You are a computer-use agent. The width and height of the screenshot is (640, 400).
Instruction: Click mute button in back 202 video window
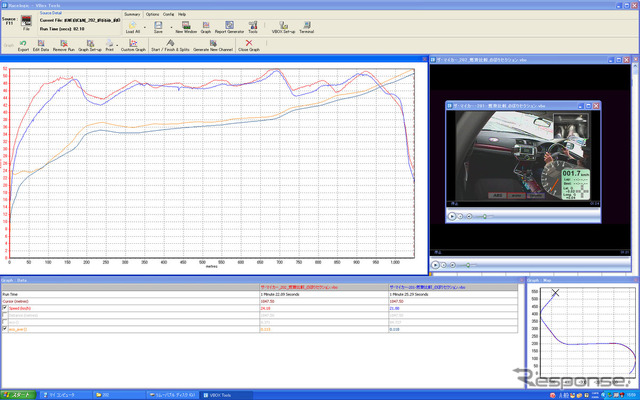453,265
